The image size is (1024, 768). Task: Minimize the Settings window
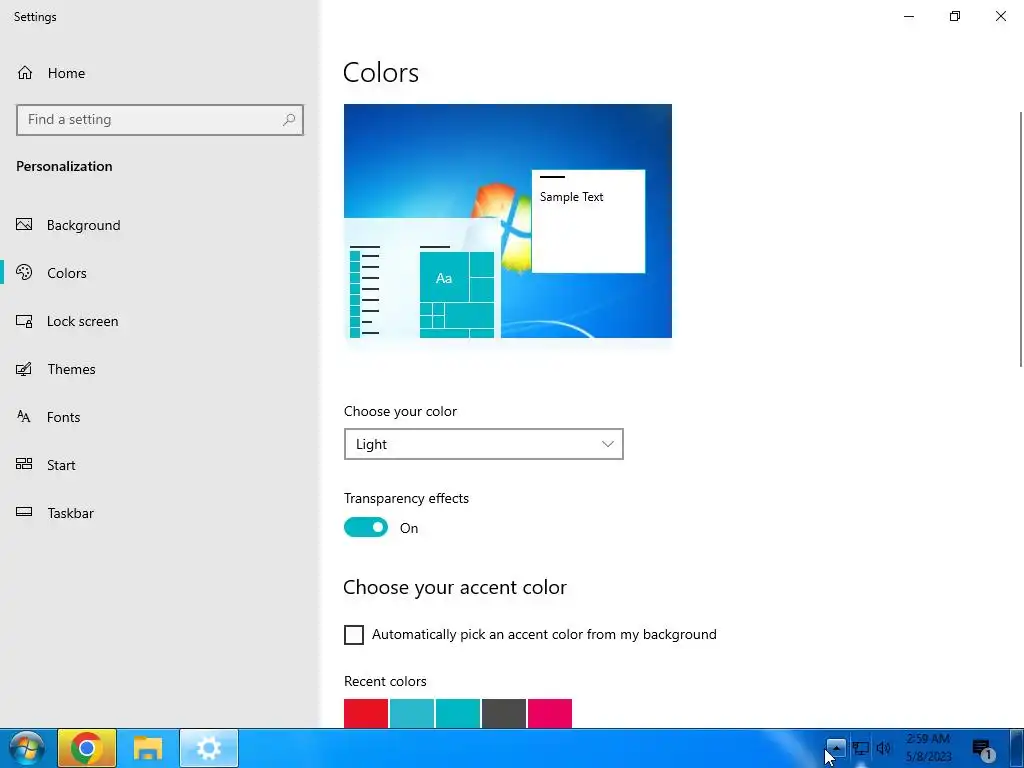pos(908,16)
